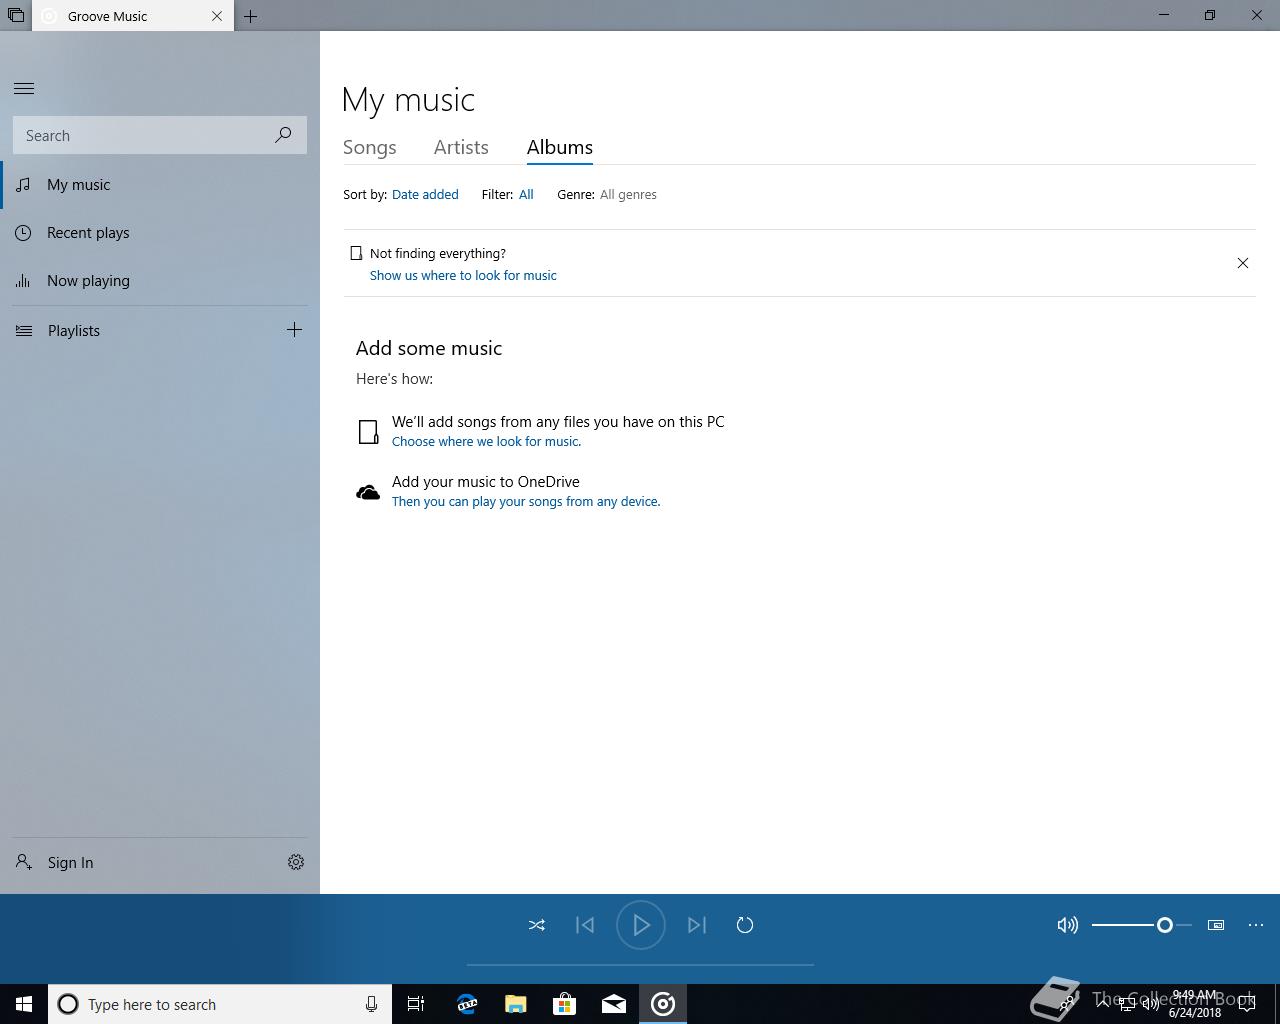The width and height of the screenshot is (1280, 1024).
Task: Open a new tab with plus button
Action: [x=250, y=16]
